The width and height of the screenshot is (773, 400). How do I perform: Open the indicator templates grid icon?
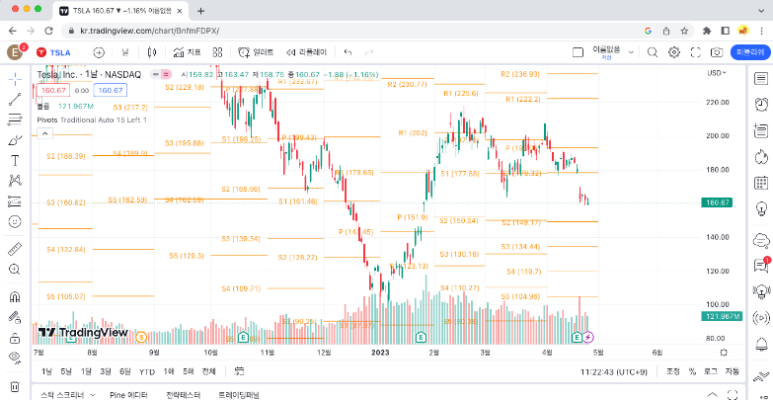coord(217,52)
